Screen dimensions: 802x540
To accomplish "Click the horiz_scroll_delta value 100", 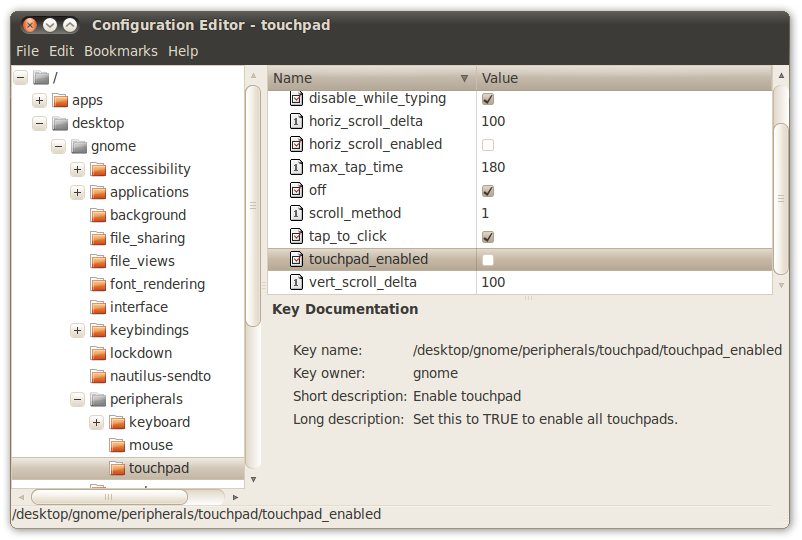I will pyautogui.click(x=493, y=121).
